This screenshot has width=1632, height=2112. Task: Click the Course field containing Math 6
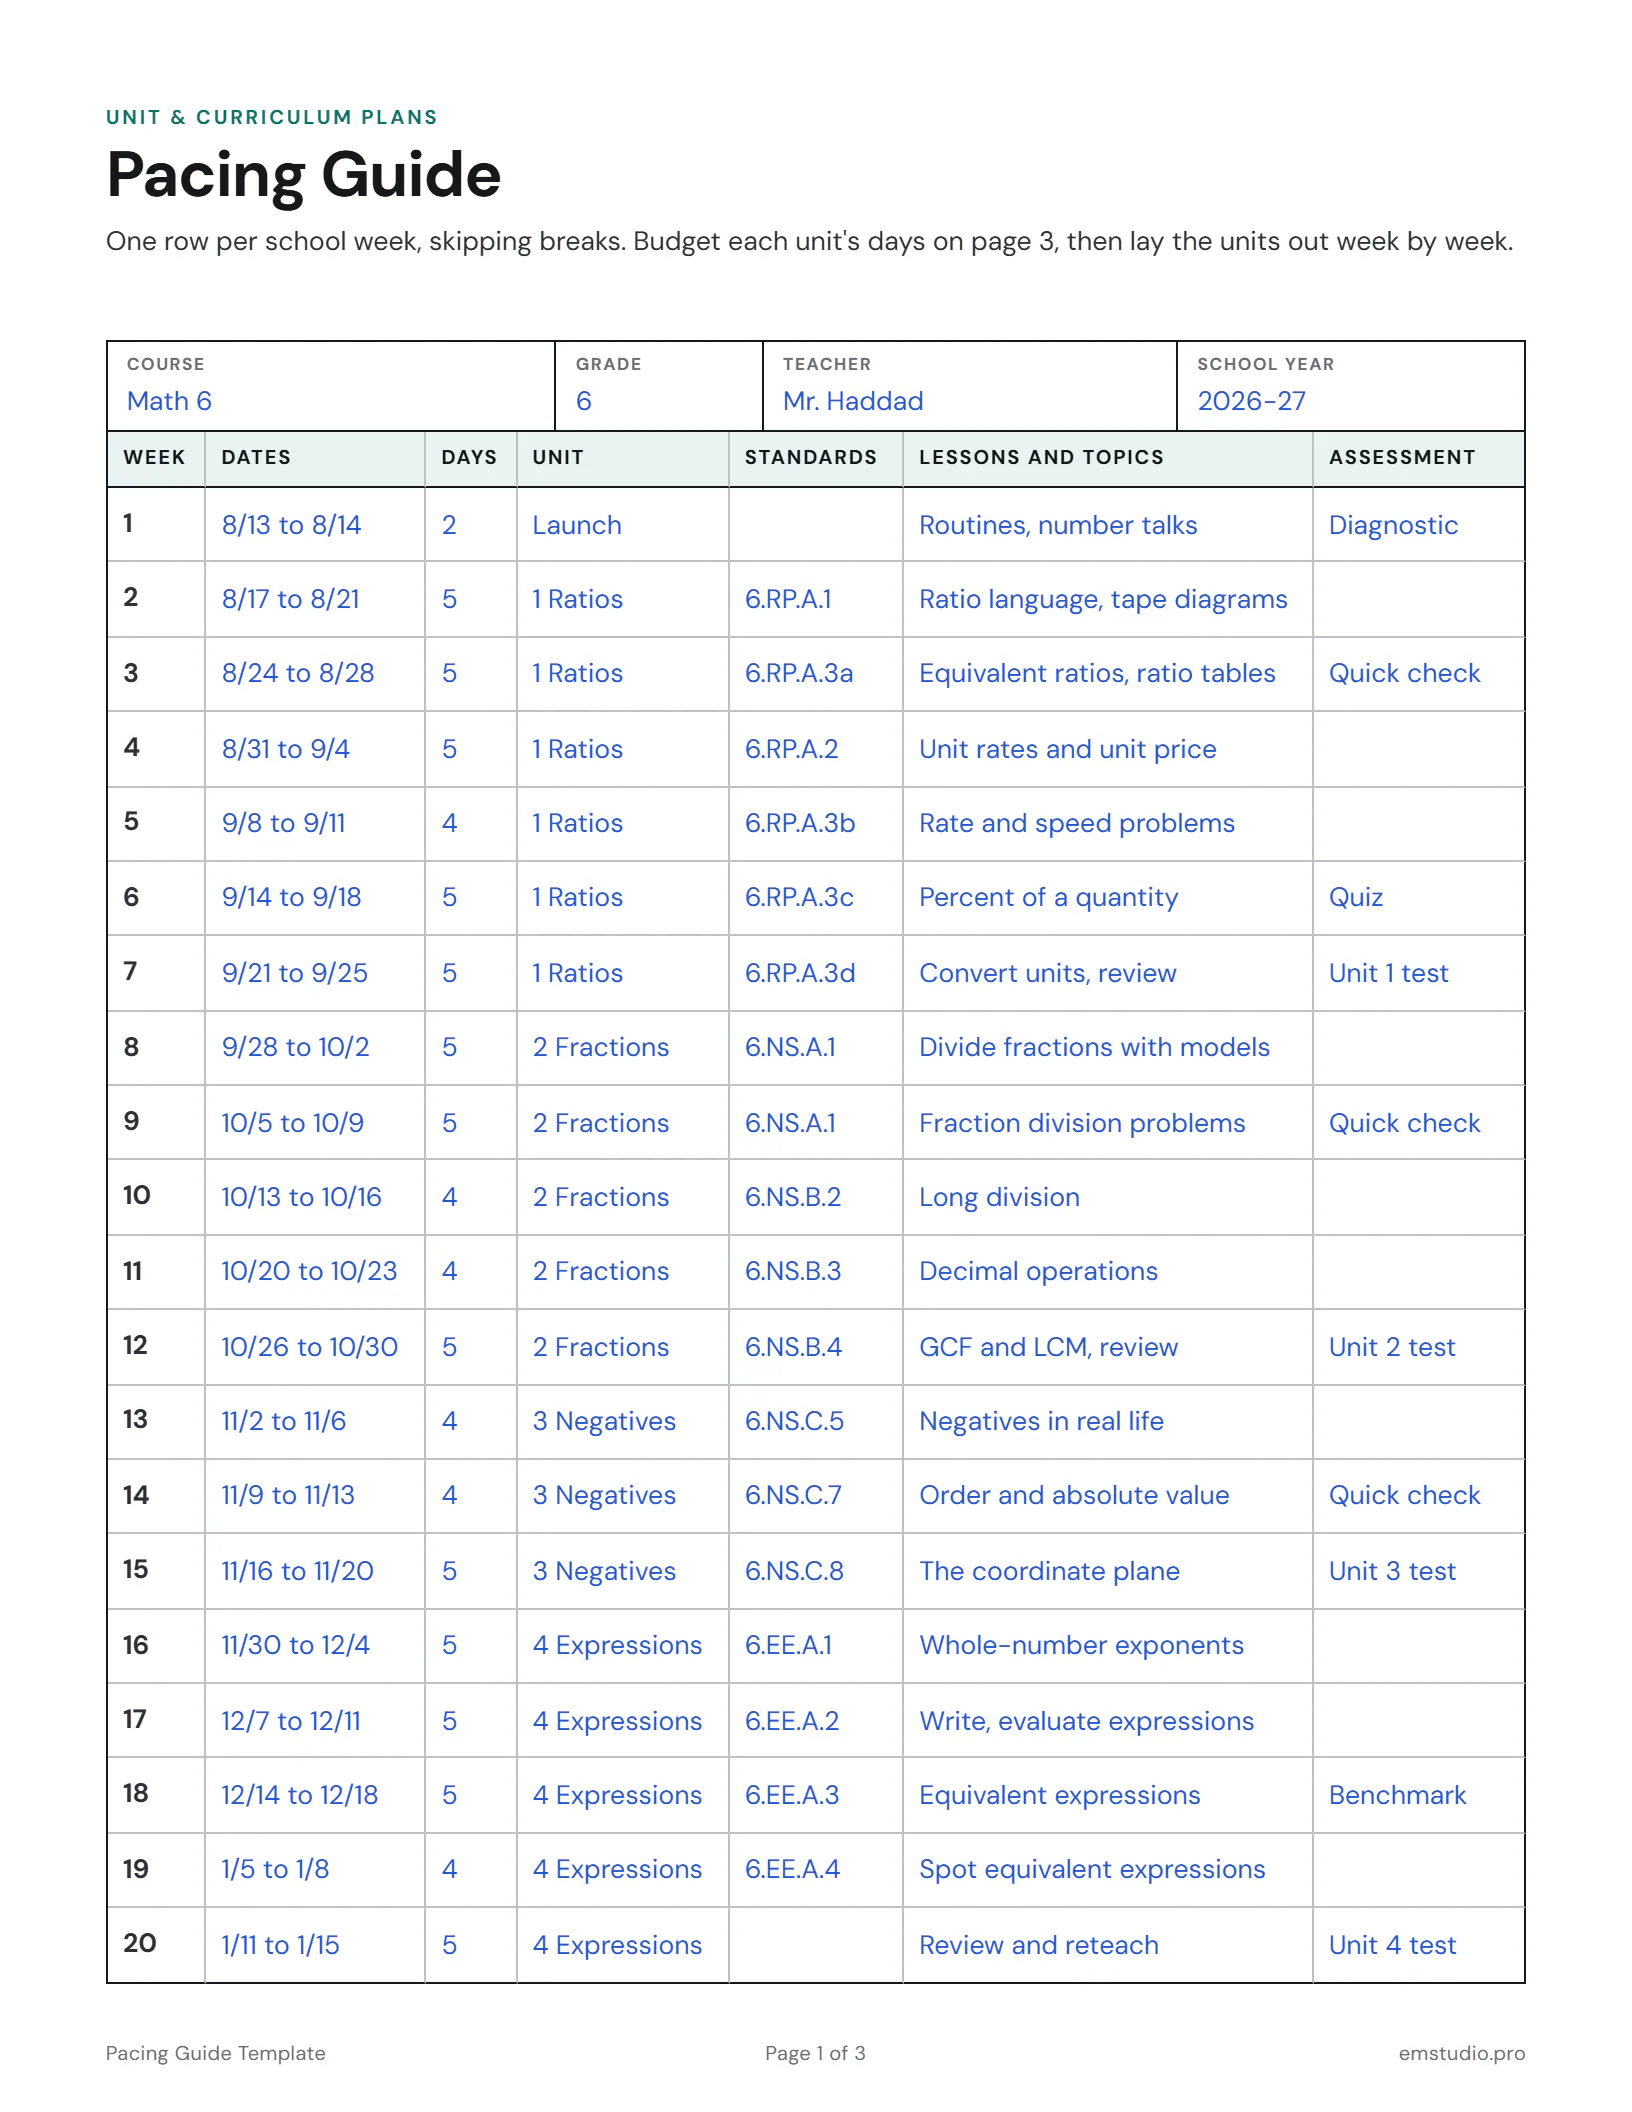331,387
